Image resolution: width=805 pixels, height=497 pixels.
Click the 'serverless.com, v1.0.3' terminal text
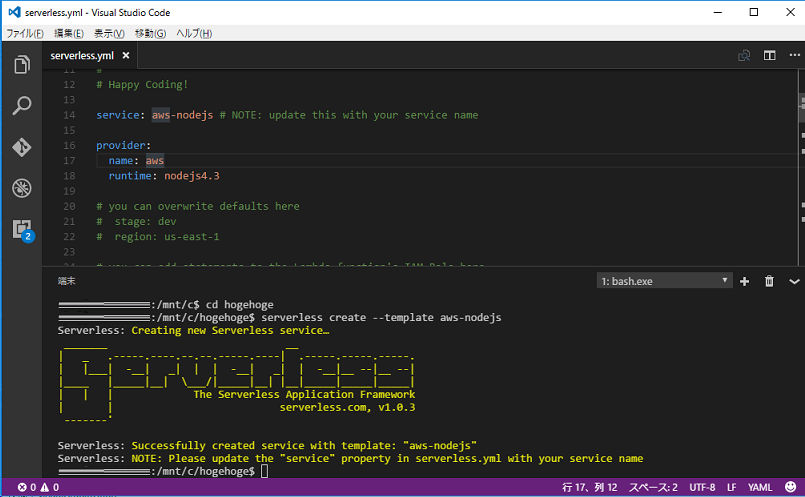tap(348, 408)
